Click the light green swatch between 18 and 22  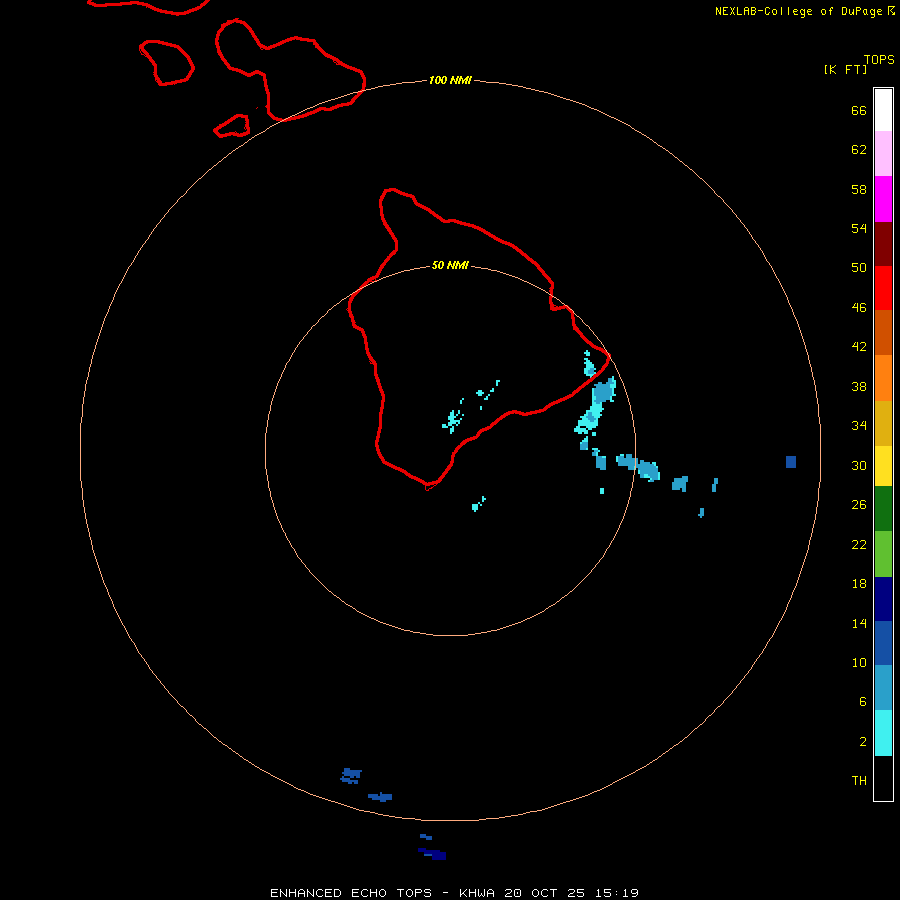883,554
